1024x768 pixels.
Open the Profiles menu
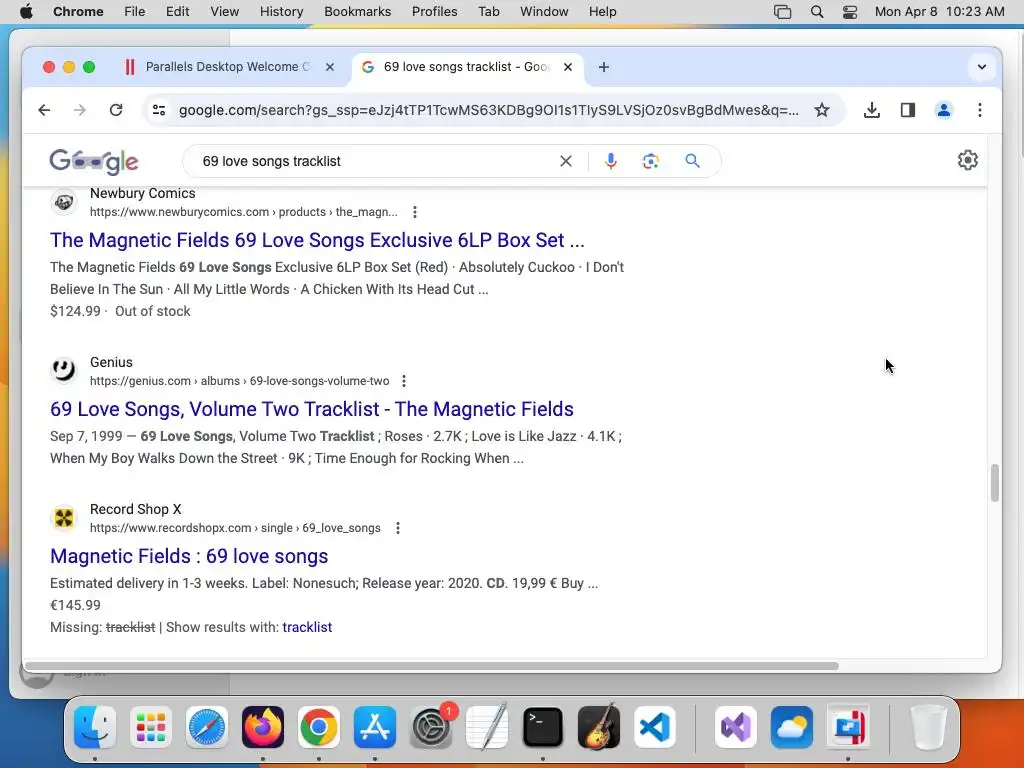[x=434, y=12]
